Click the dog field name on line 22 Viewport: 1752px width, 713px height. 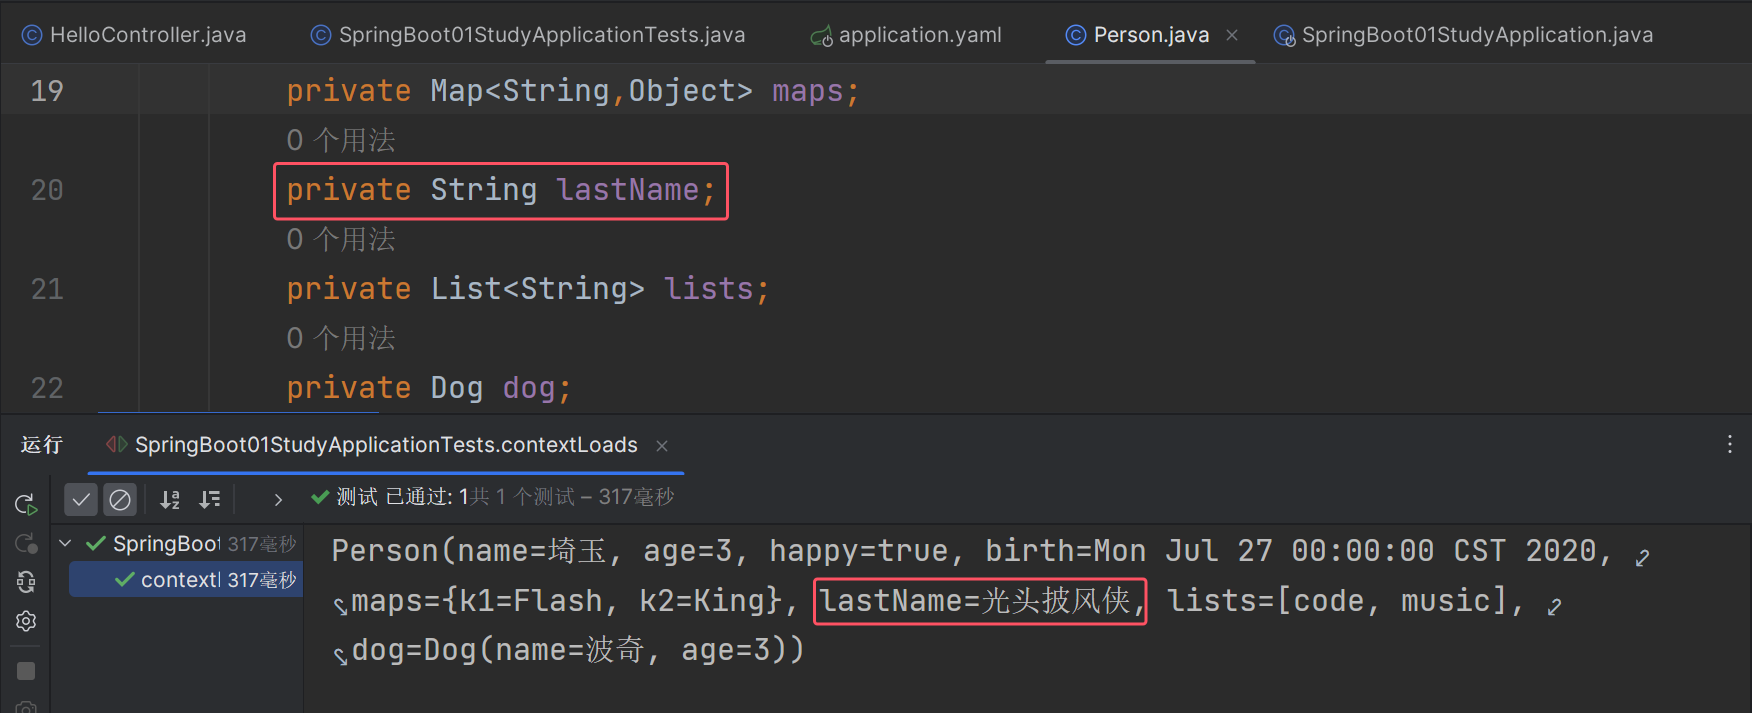click(528, 388)
